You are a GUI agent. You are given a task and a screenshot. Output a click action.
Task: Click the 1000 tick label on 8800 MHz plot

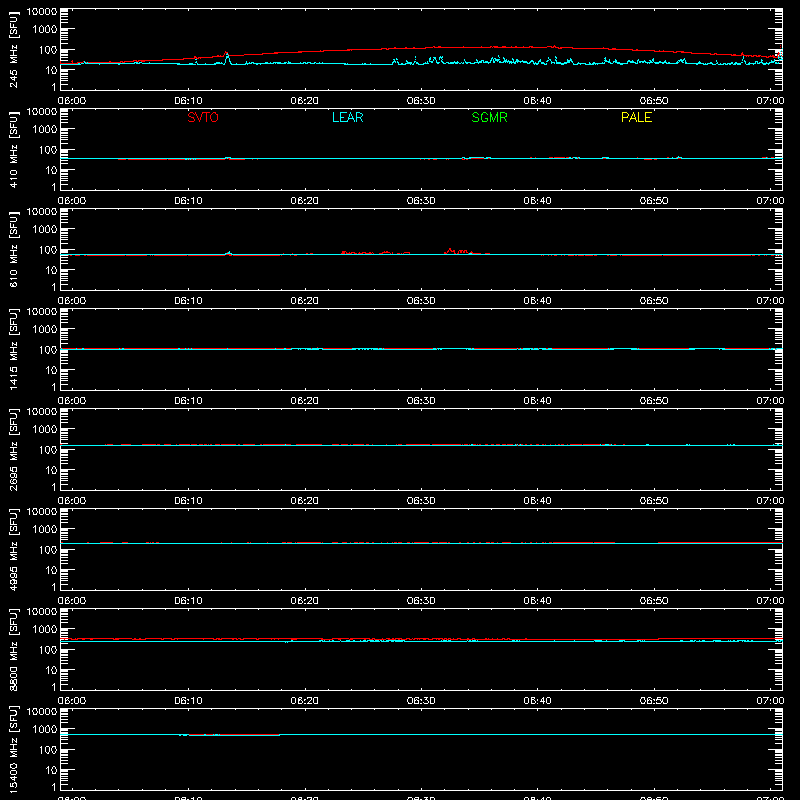tap(45, 630)
